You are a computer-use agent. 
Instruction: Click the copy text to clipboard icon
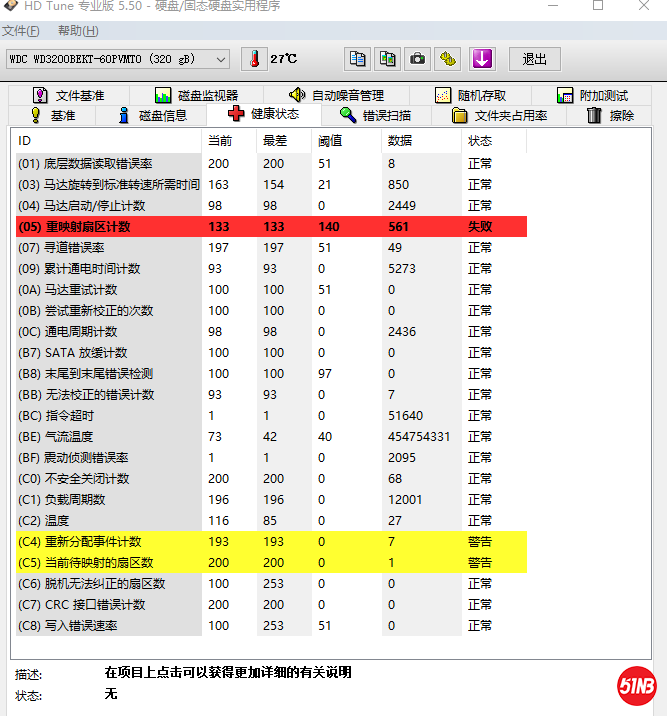[x=357, y=59]
